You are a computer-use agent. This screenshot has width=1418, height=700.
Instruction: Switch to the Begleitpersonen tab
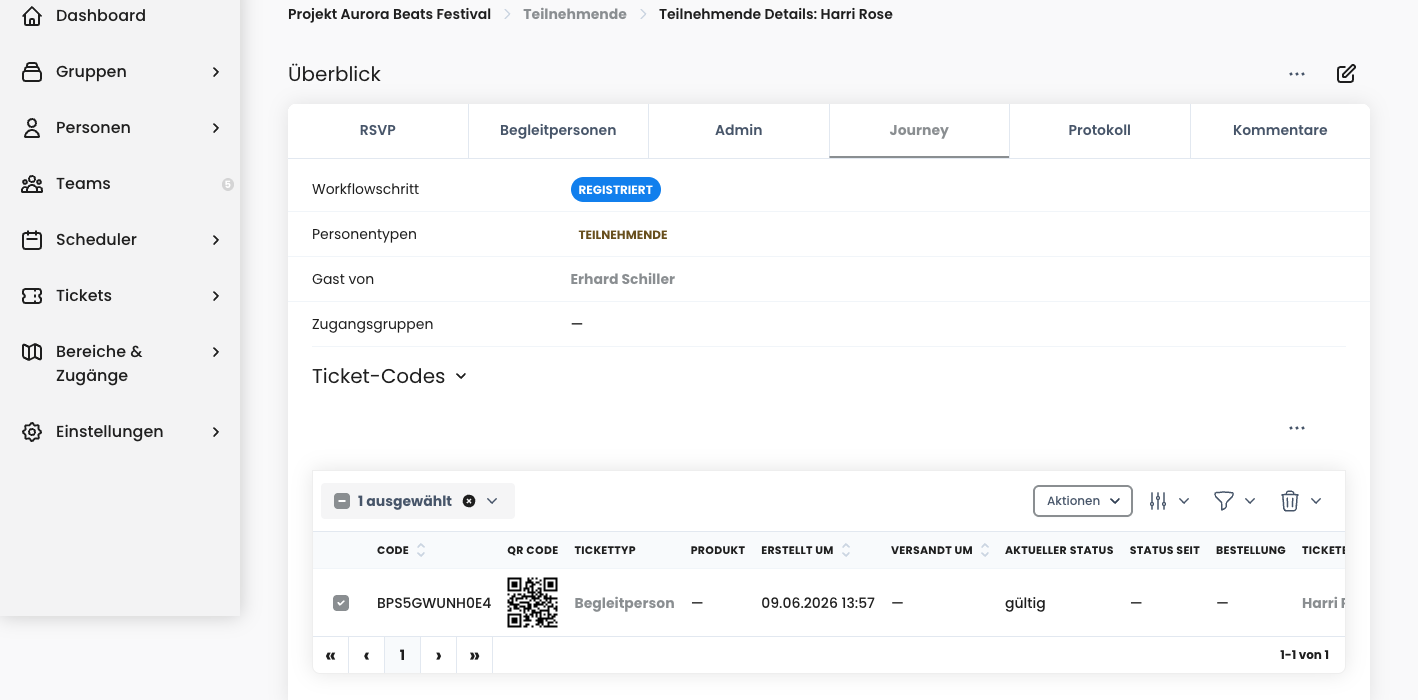click(558, 131)
